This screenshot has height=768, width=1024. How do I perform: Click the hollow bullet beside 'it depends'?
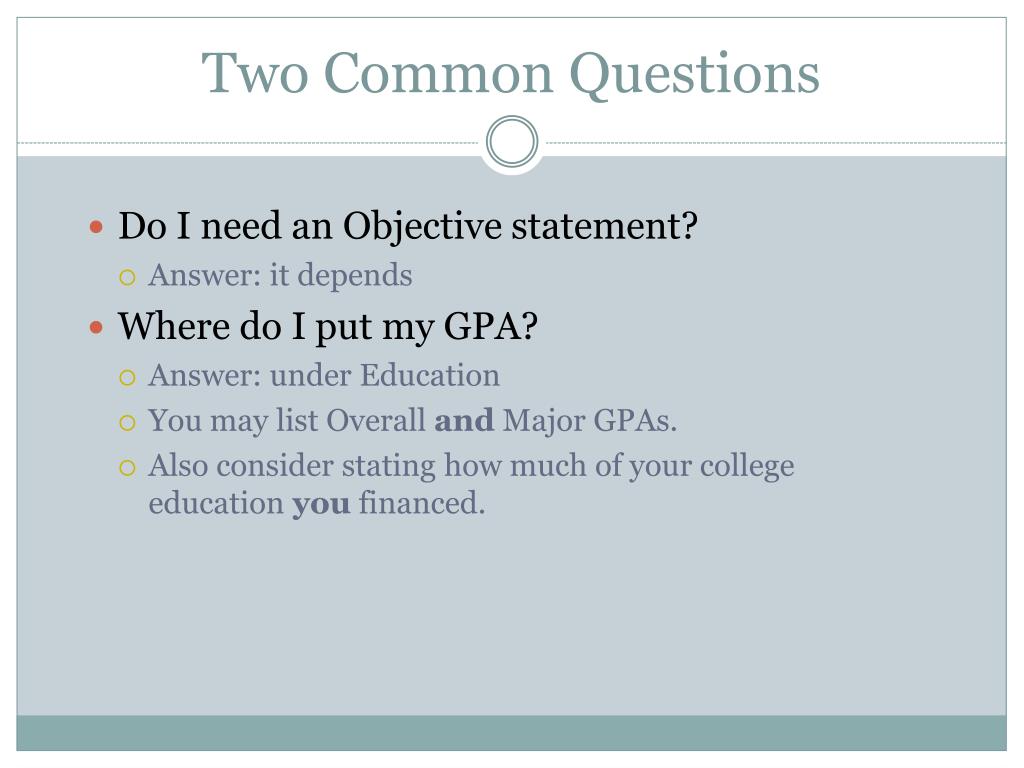127,278
